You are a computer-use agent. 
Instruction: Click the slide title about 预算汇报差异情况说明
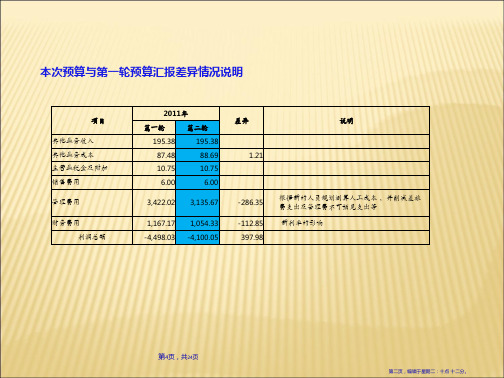(141, 72)
